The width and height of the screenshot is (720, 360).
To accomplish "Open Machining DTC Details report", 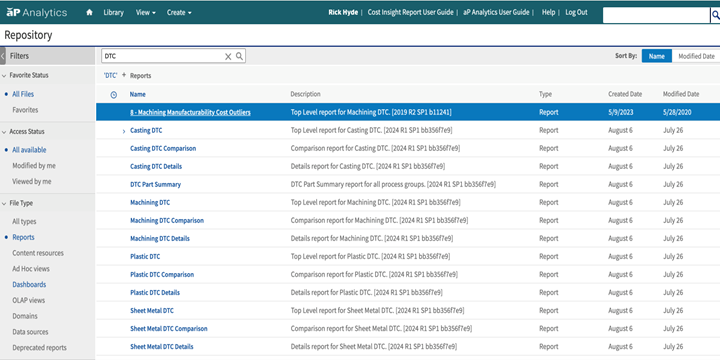I will [x=160, y=238].
